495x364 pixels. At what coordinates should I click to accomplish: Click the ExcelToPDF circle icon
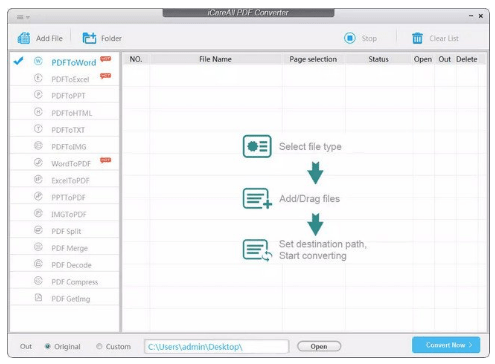(38, 179)
